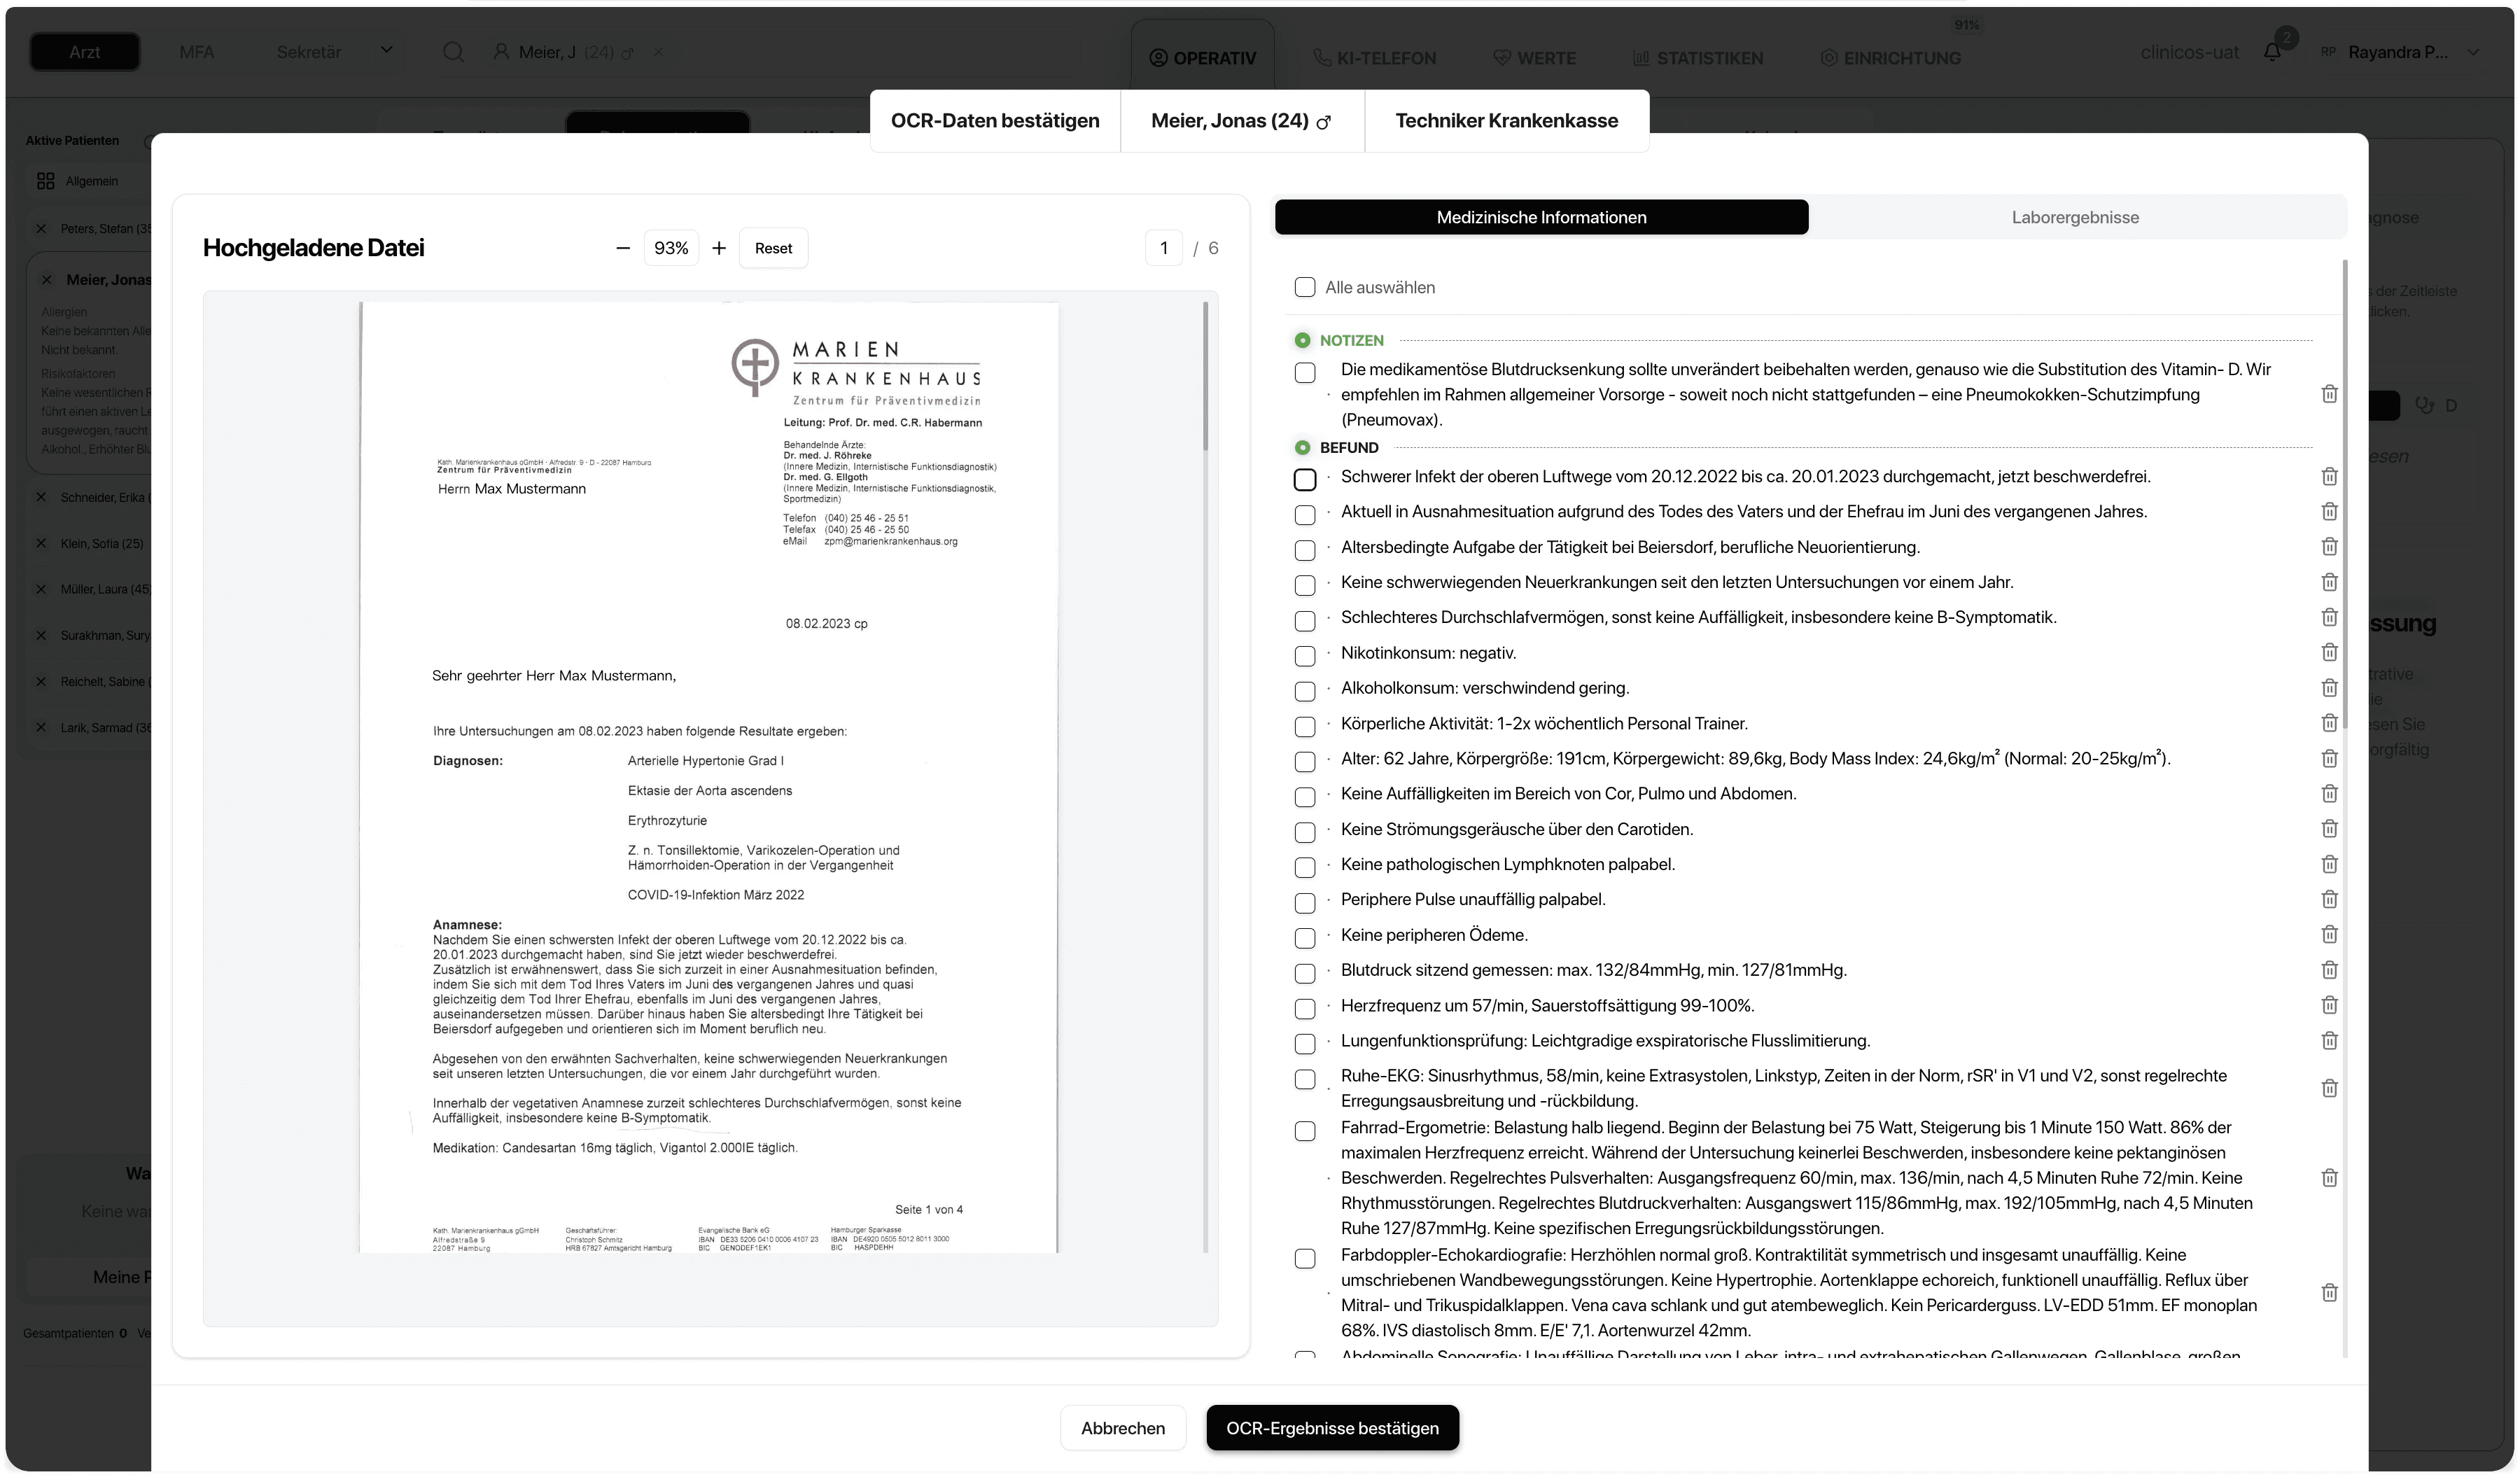Select the Medizinische Informationen tab
This screenshot has width=2520, height=1477.
[1540, 218]
